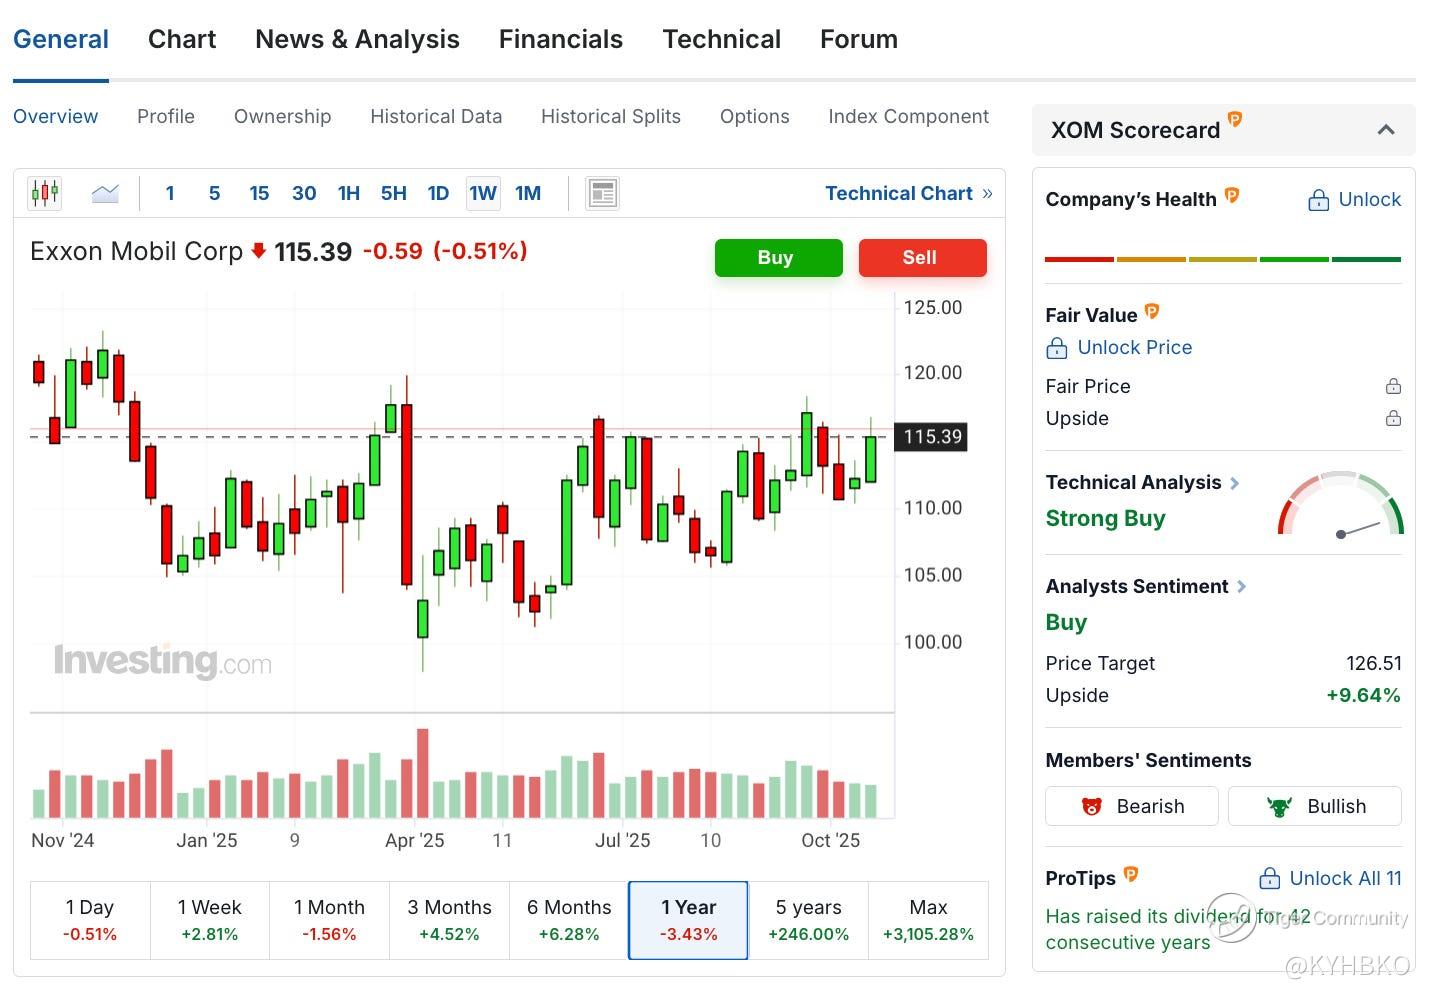Select the 1 Day performance range
The height and width of the screenshot is (998, 1438).
coord(90,920)
